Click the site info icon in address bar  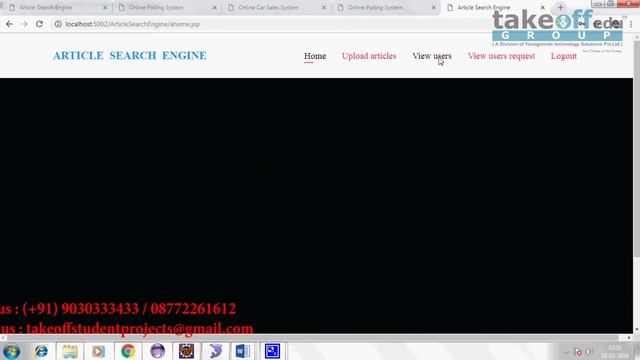58,24
